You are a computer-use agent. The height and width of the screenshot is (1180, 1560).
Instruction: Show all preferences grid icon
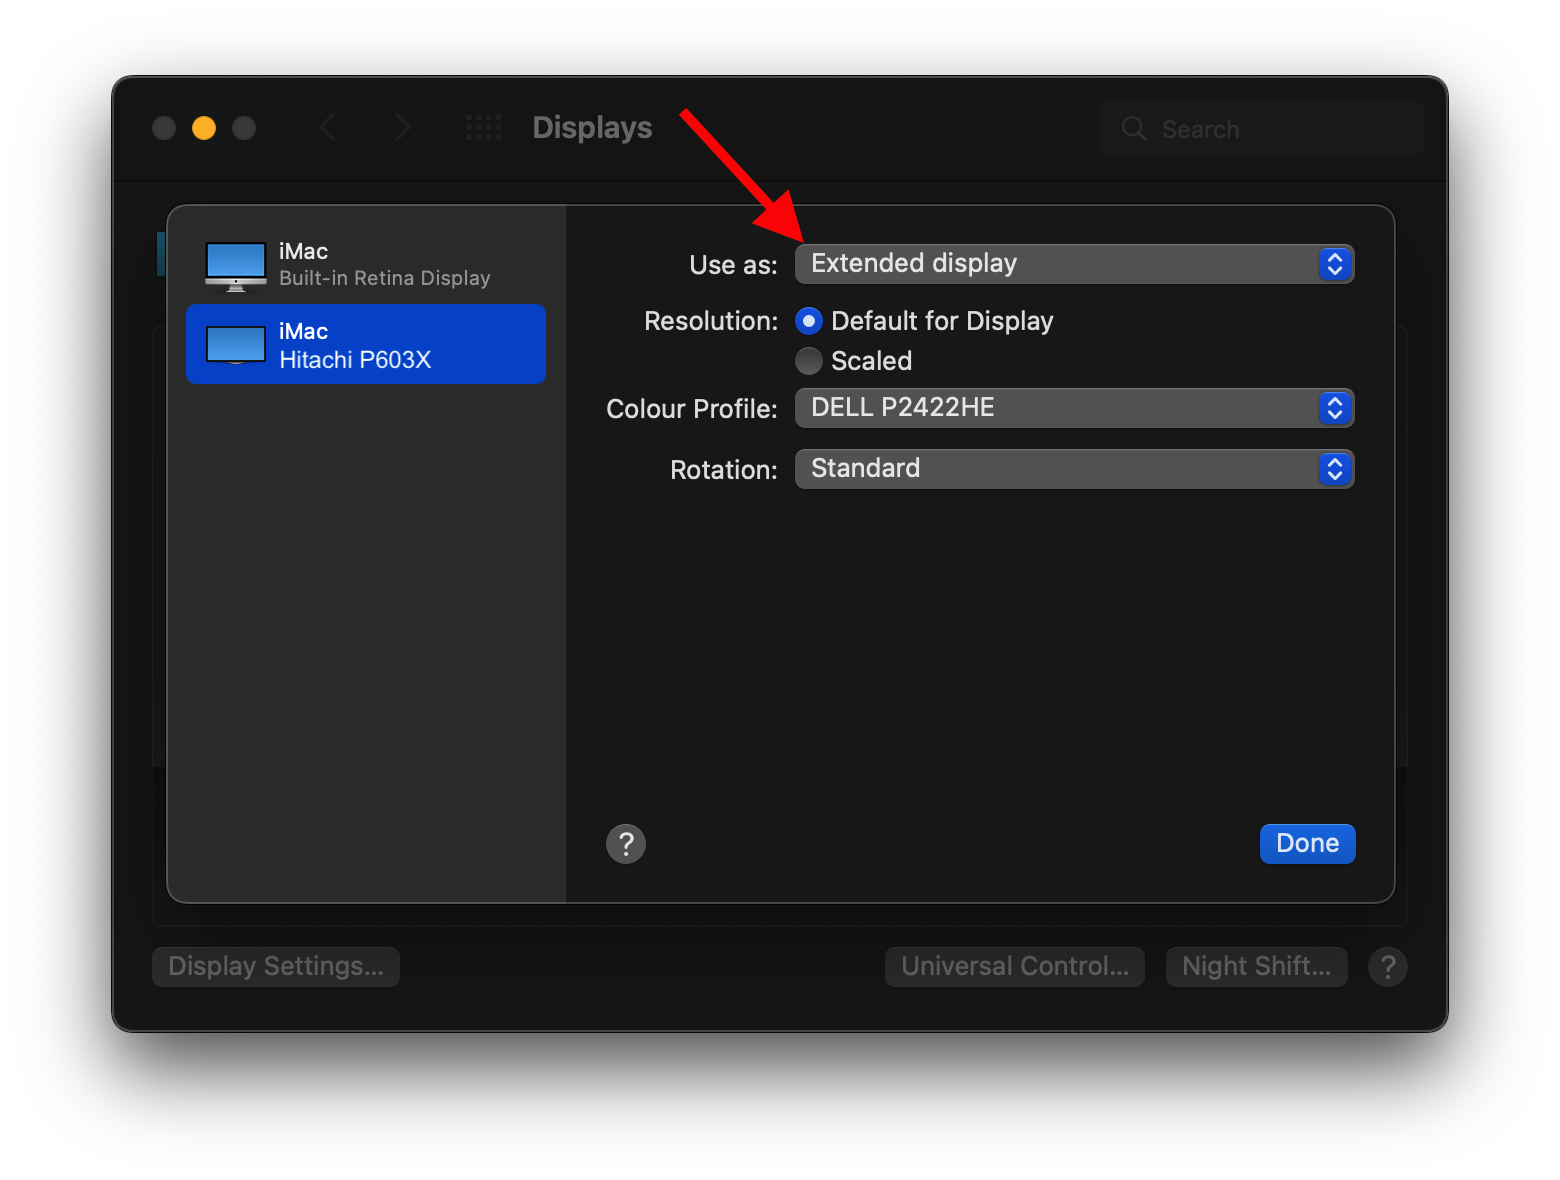click(x=484, y=128)
